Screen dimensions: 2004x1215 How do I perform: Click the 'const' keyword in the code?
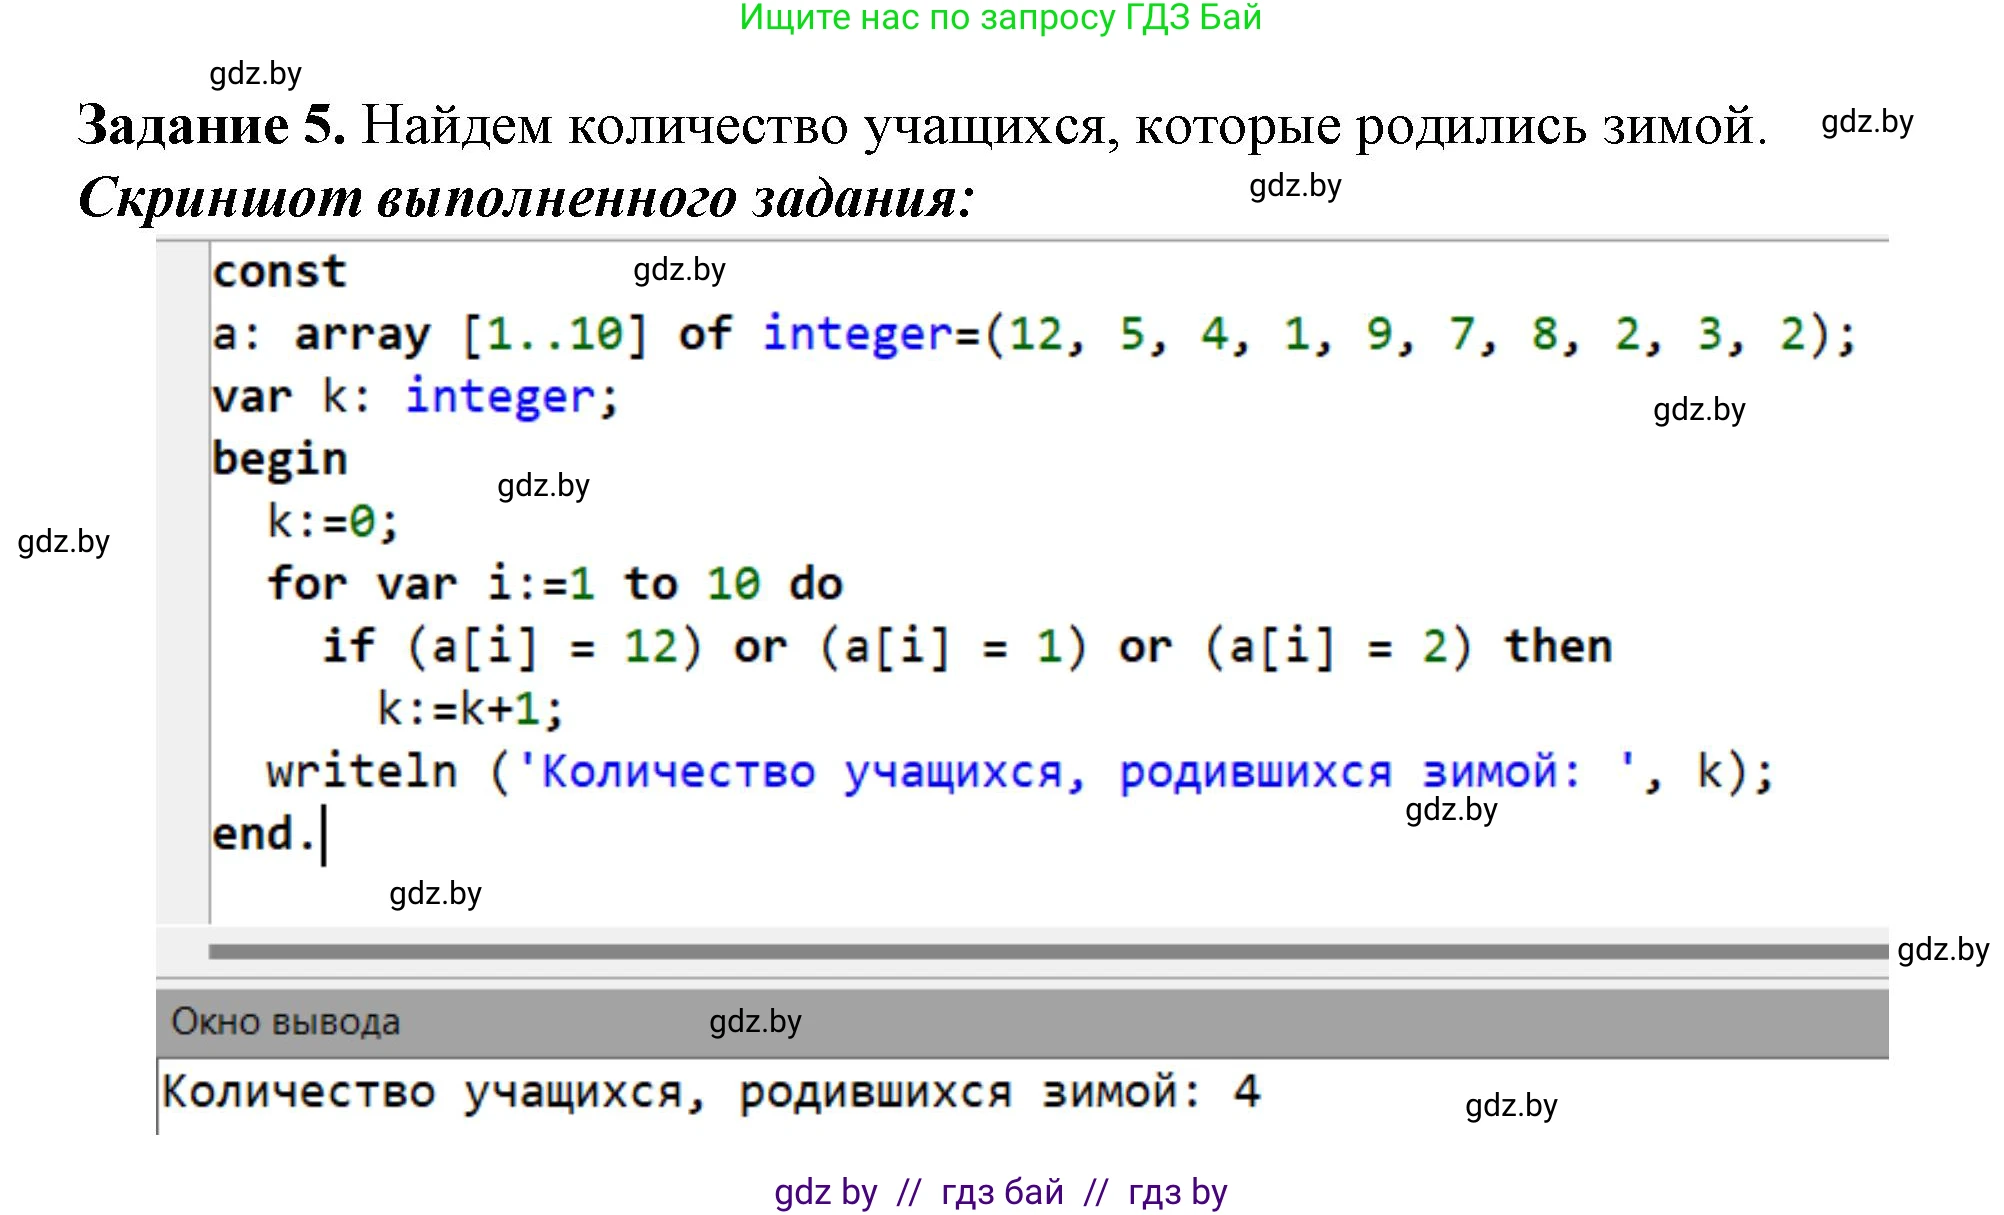[x=279, y=272]
